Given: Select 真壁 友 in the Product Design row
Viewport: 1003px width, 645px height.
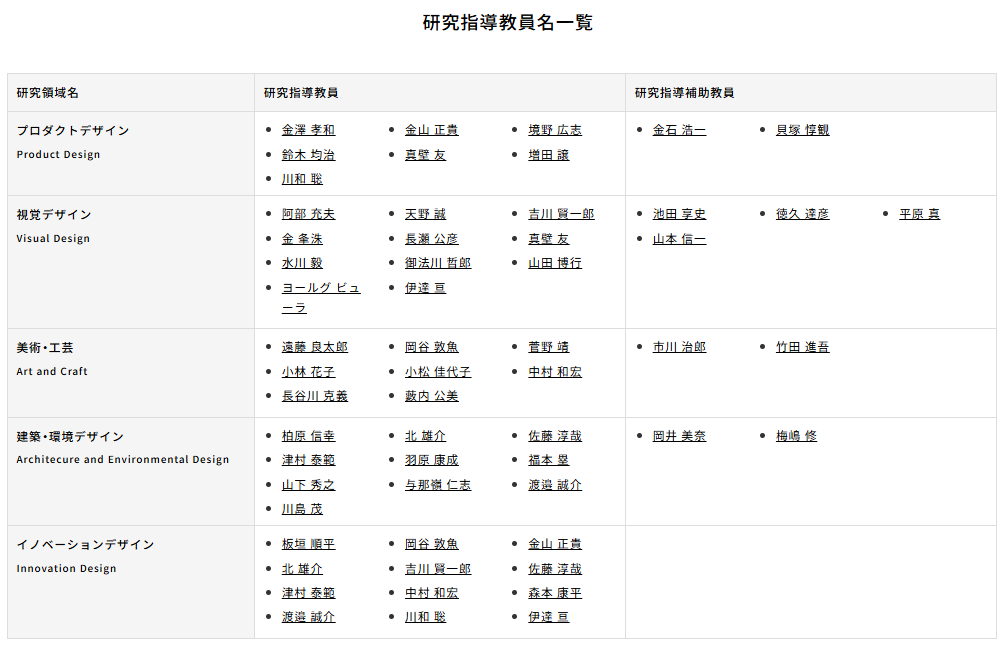Looking at the screenshot, I should coord(425,155).
